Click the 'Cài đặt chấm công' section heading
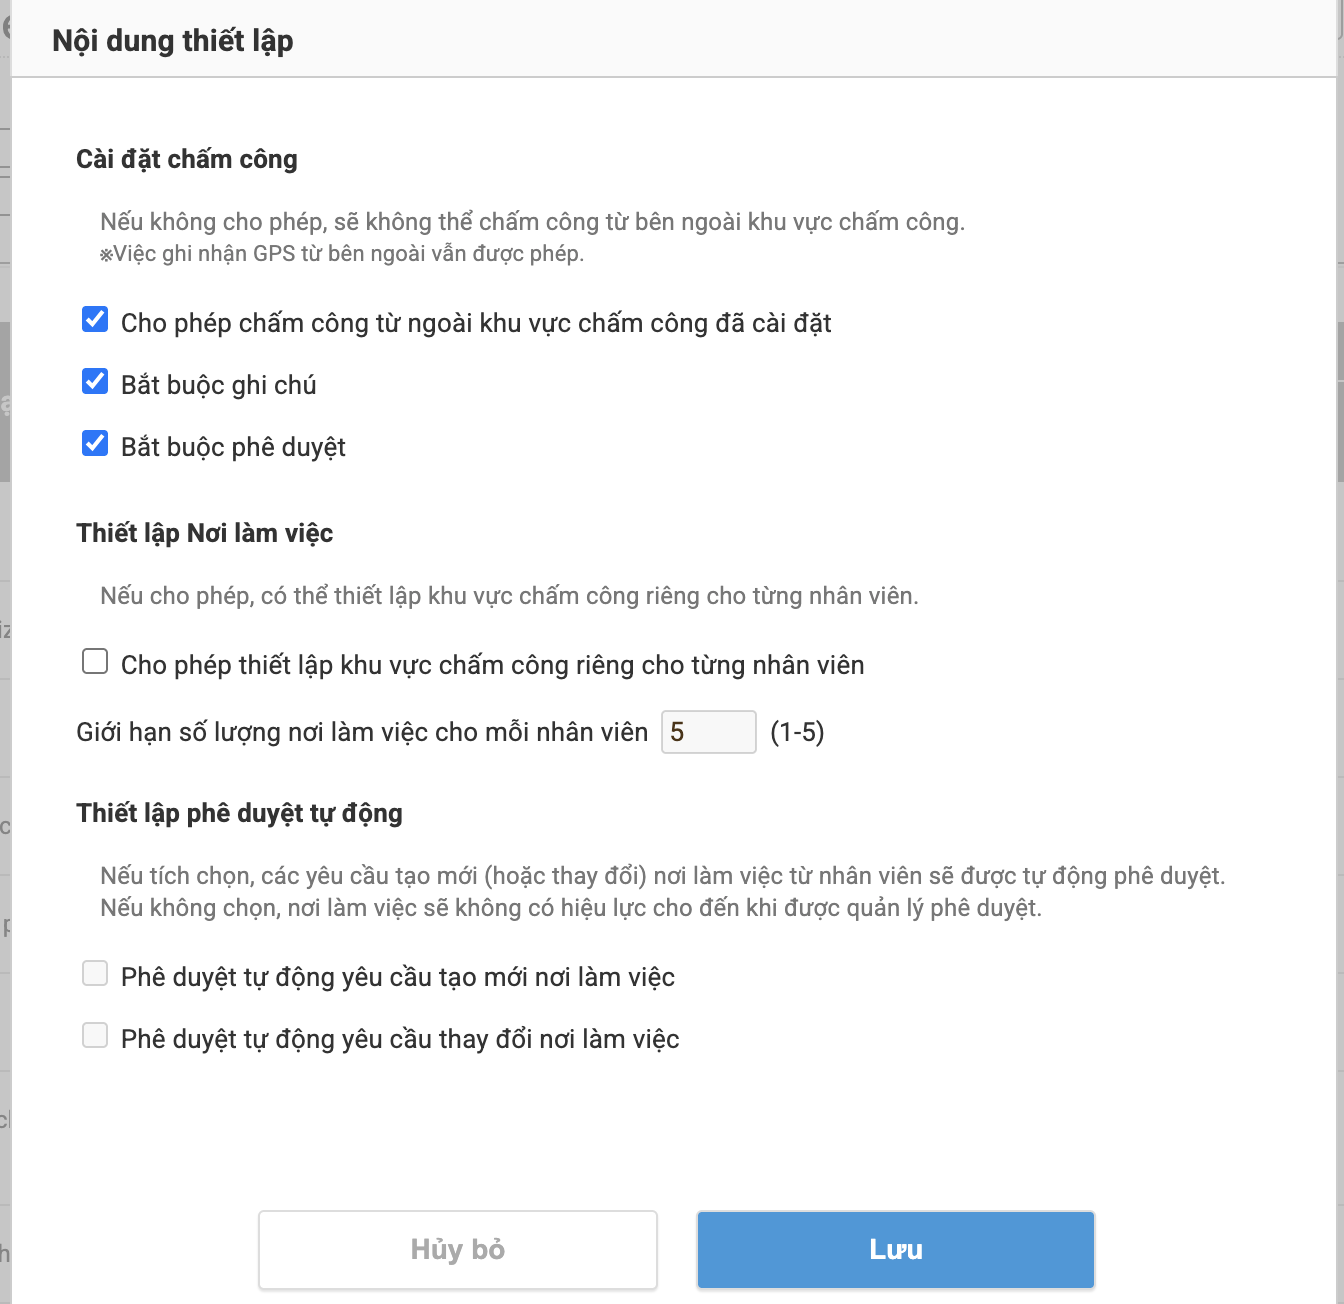Image resolution: width=1344 pixels, height=1304 pixels. [187, 159]
